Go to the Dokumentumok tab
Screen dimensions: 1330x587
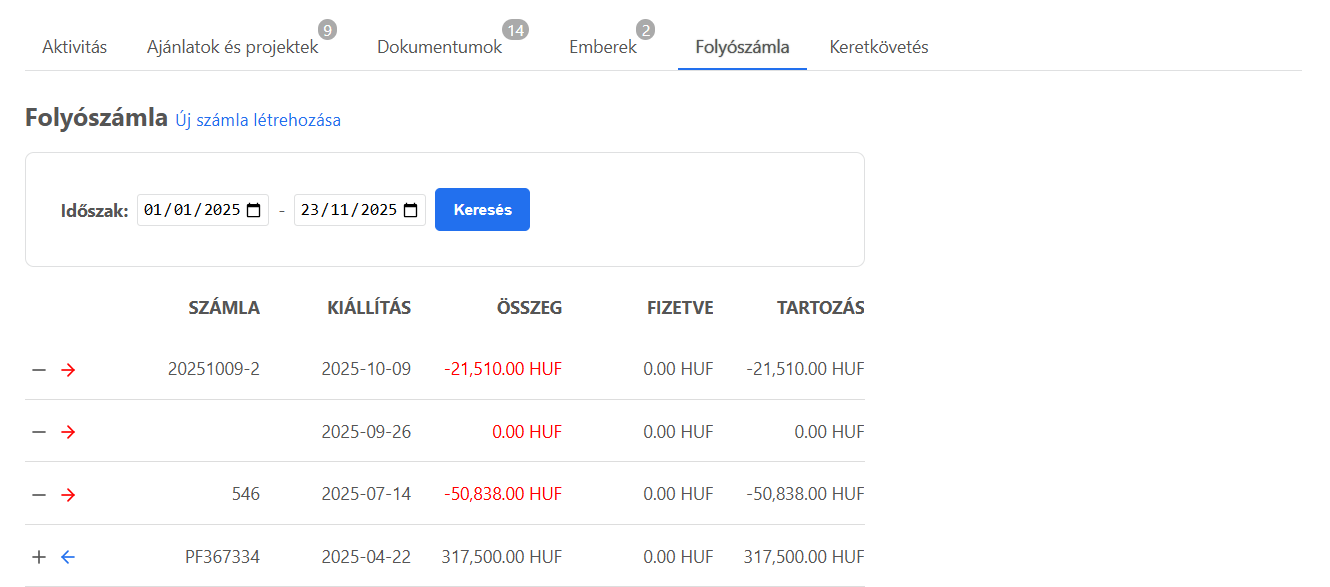439,47
